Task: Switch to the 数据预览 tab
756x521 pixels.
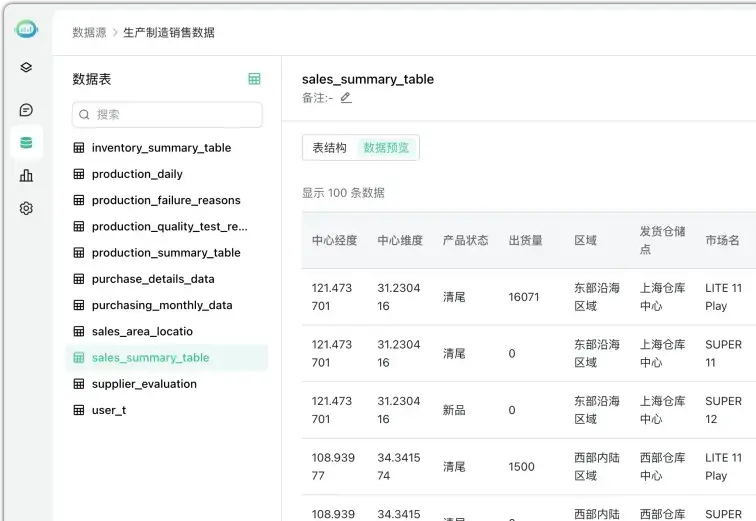Action: (x=386, y=148)
